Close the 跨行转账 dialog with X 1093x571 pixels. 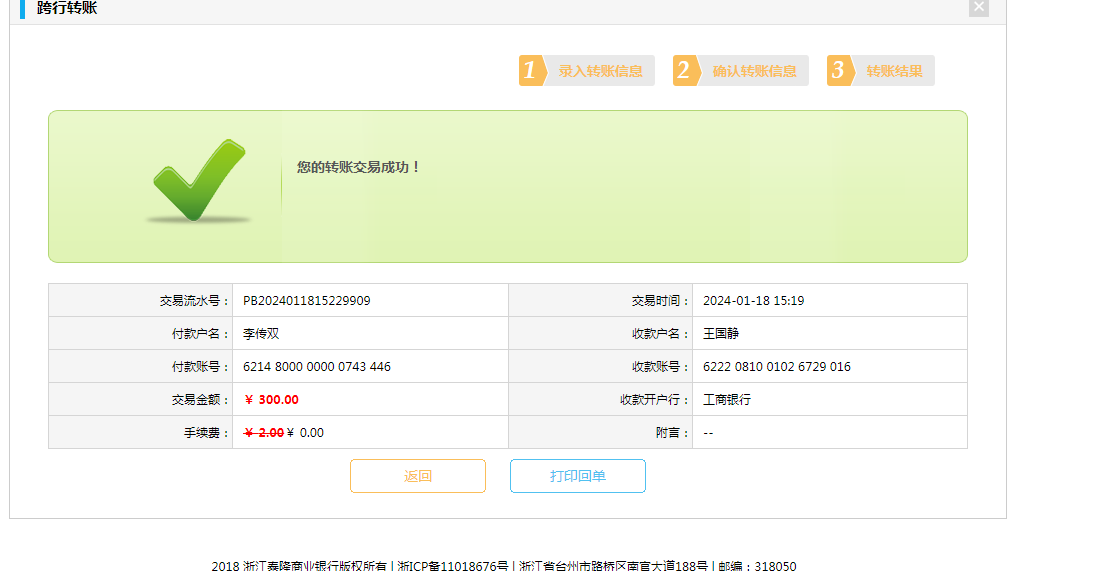click(978, 7)
